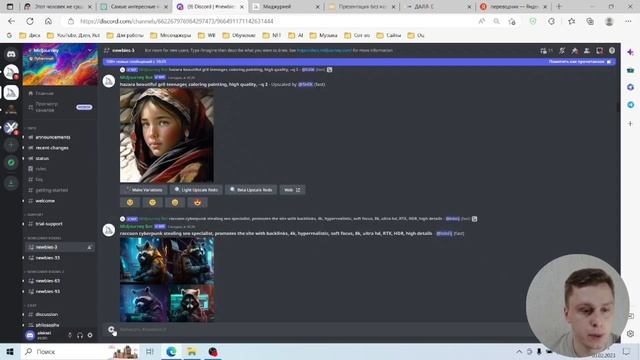Click the heart-eyes emoji reaction

(x=198, y=202)
